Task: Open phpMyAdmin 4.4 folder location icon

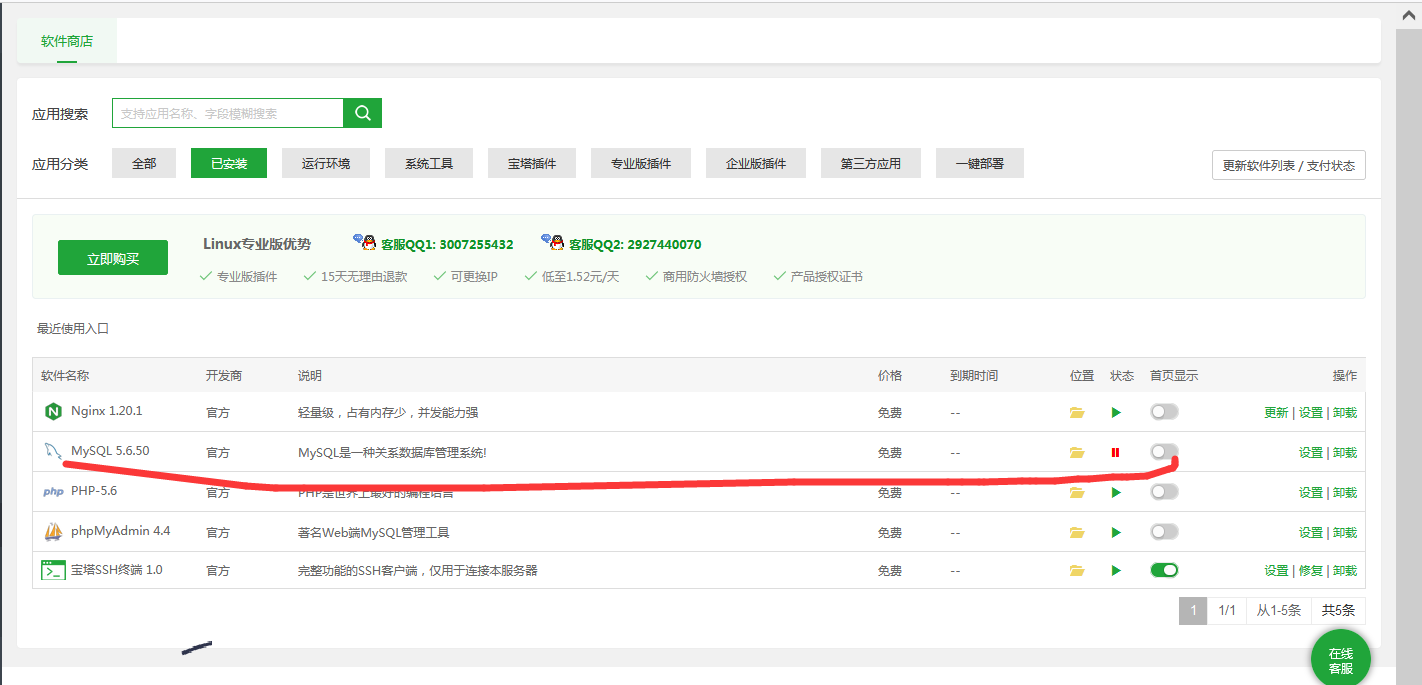Action: tap(1077, 532)
